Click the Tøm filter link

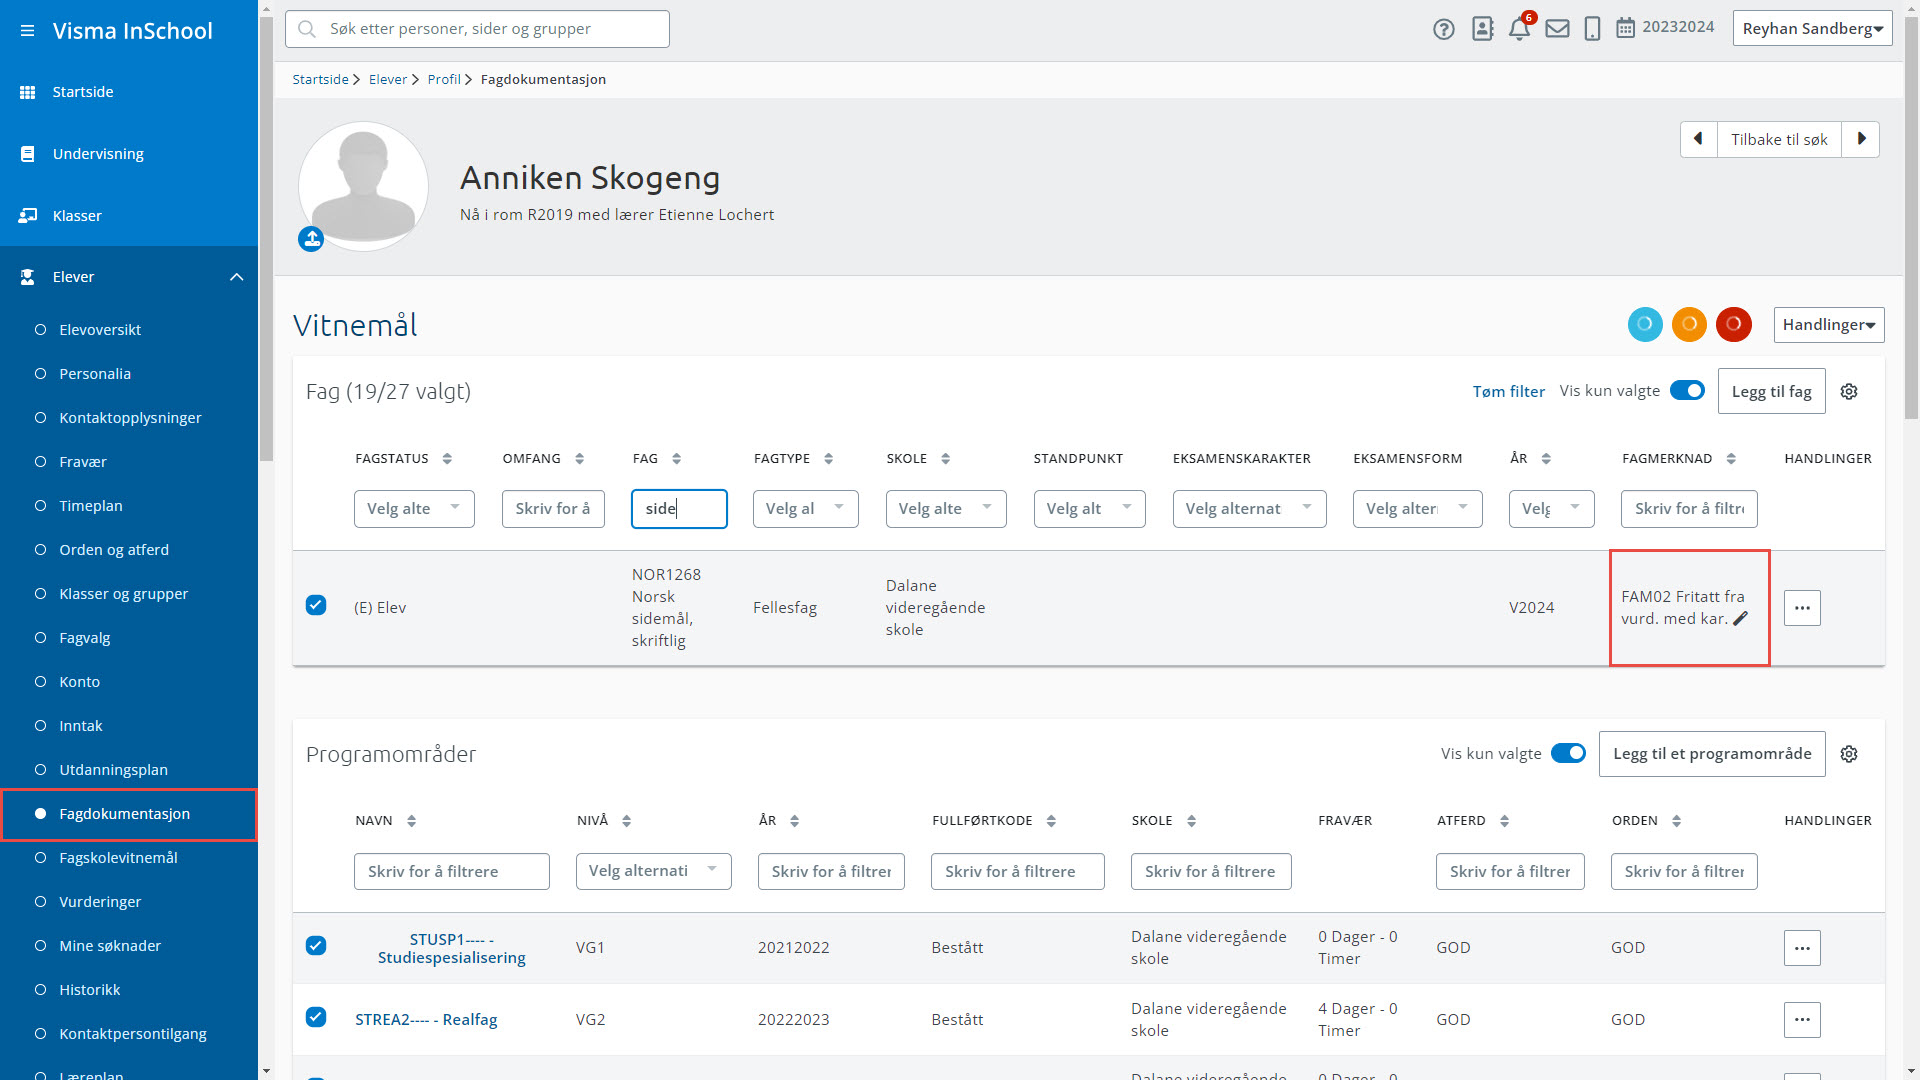pos(1508,391)
